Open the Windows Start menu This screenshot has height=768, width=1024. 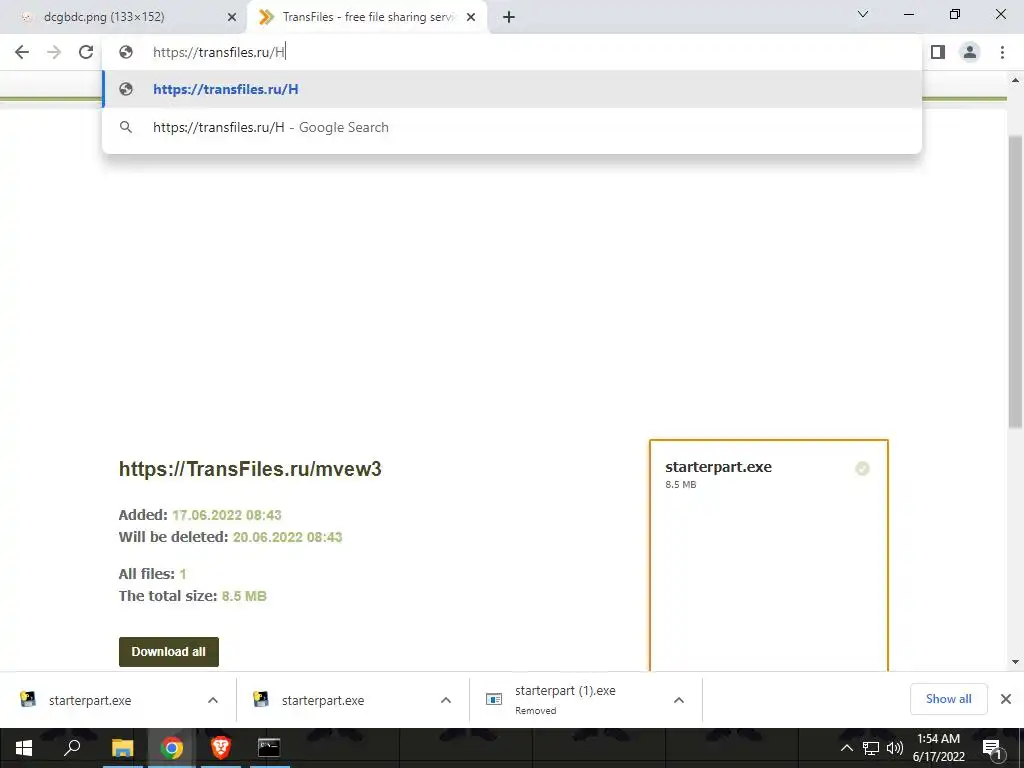click(x=24, y=748)
